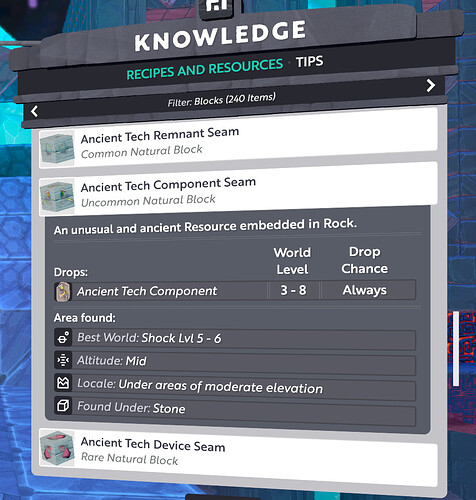Go to previous filter with left chevron

pos(34,111)
